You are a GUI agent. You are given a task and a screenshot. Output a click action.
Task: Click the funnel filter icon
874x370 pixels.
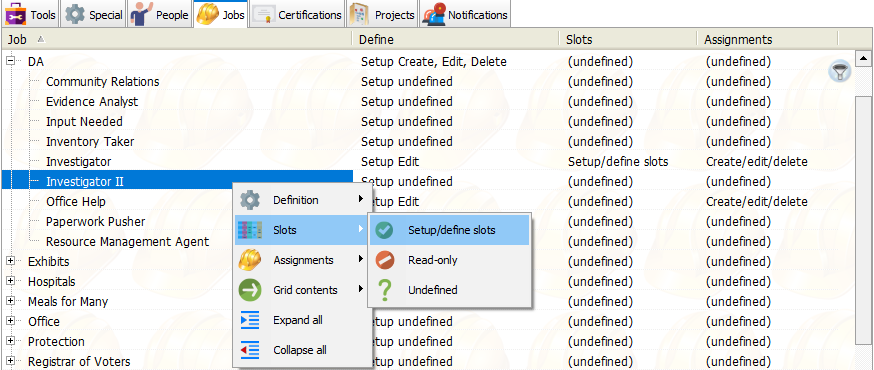click(x=839, y=71)
